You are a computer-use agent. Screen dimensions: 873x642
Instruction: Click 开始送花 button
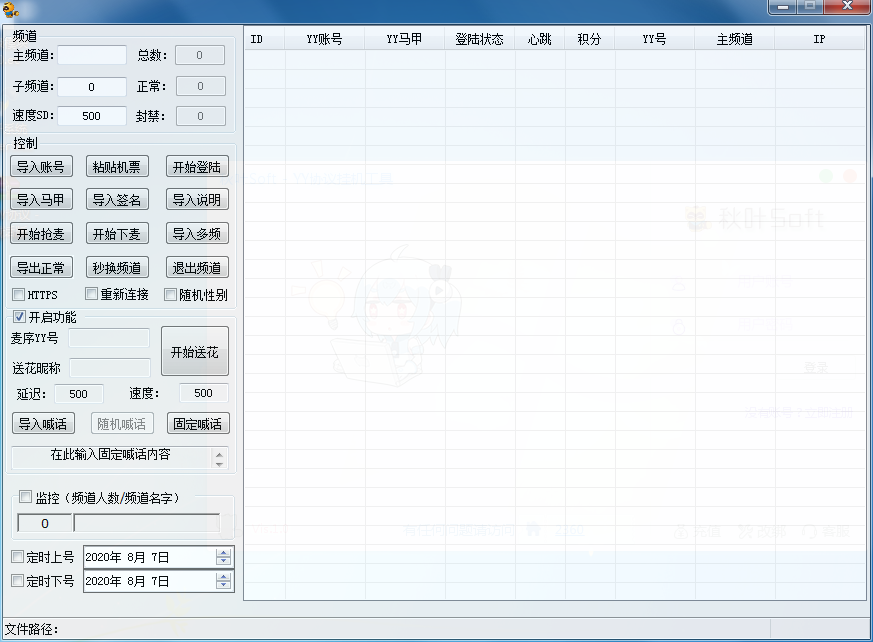(x=195, y=351)
